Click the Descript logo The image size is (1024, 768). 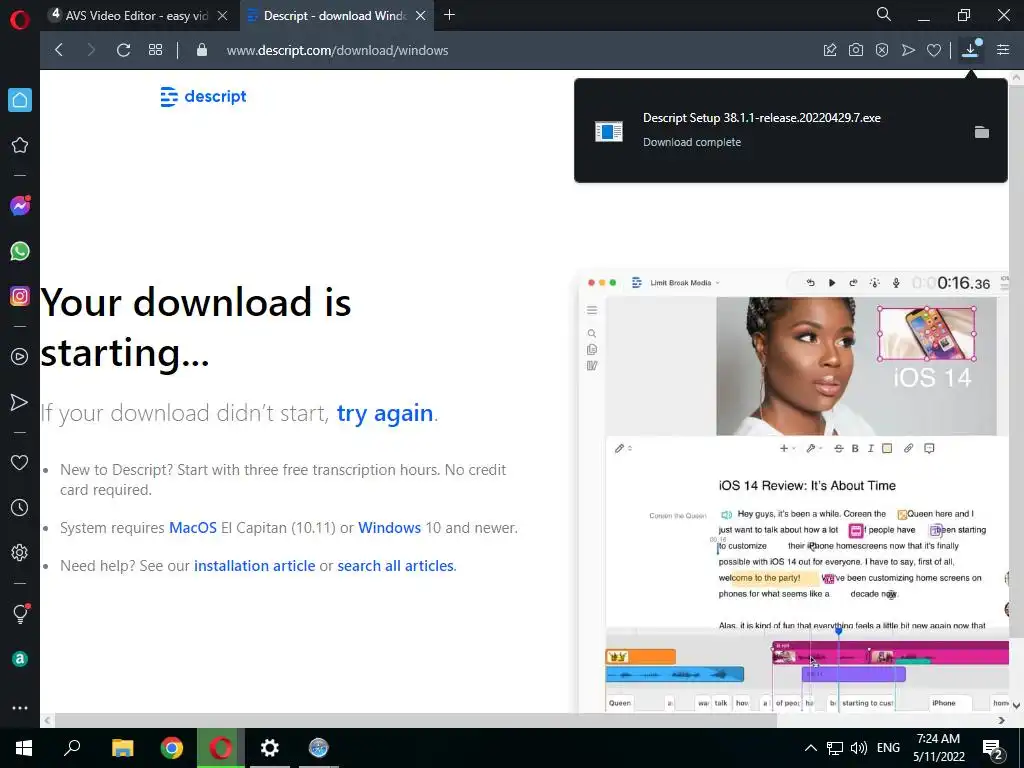(203, 97)
